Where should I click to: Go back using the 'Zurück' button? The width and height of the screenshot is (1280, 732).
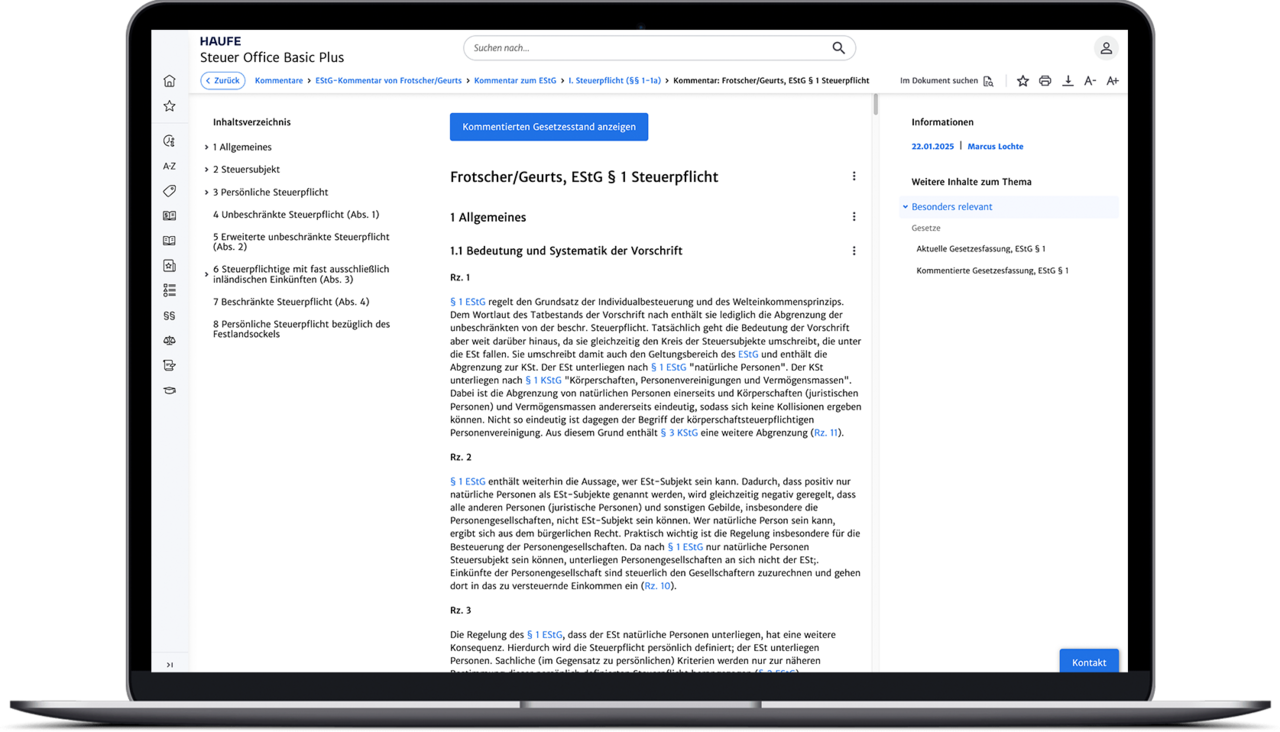coord(222,81)
